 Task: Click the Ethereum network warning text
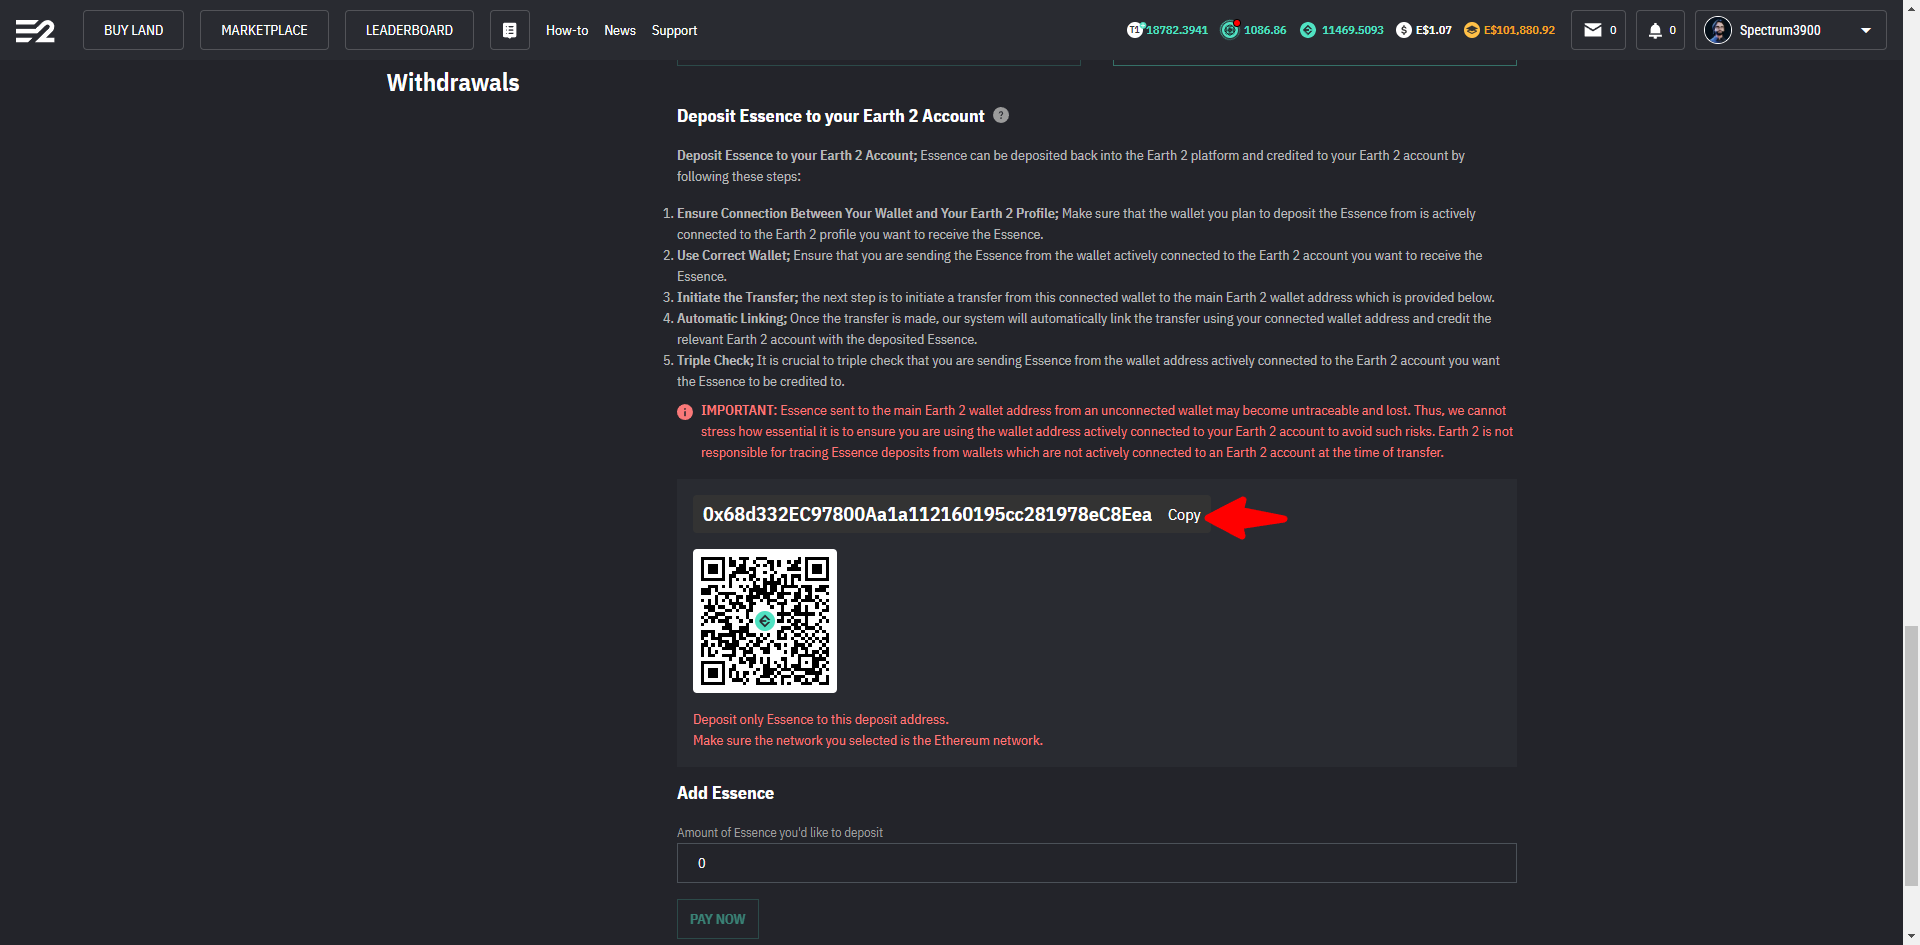pos(868,740)
